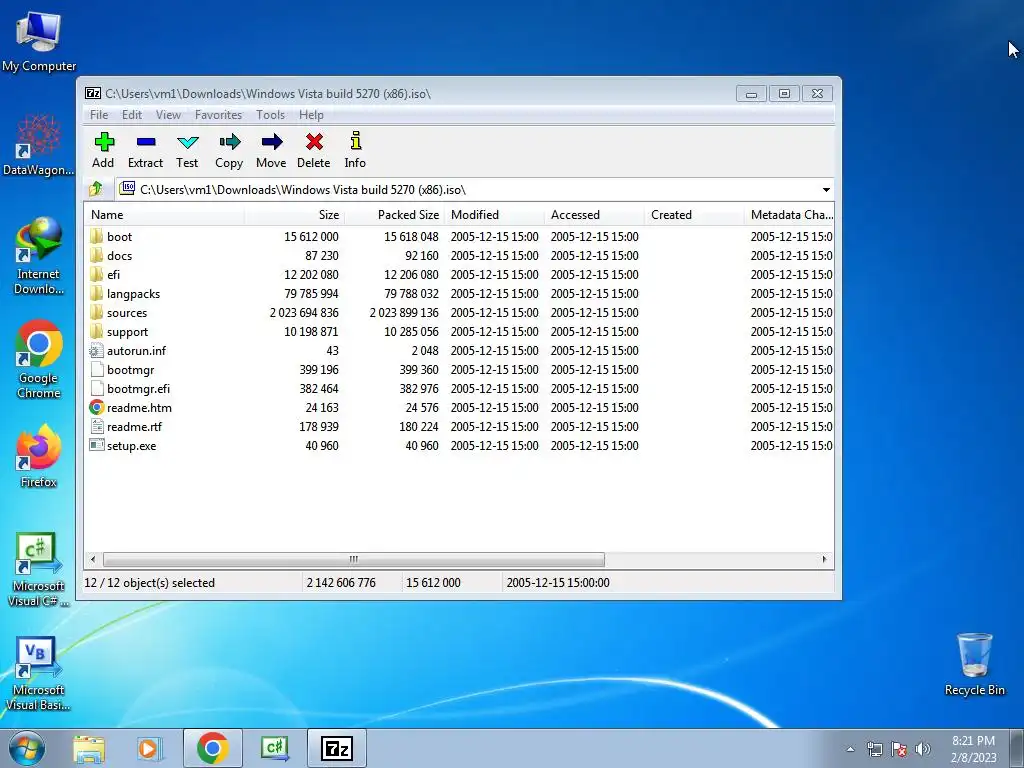Open Google Chrome desktop shortcut

tap(39, 359)
